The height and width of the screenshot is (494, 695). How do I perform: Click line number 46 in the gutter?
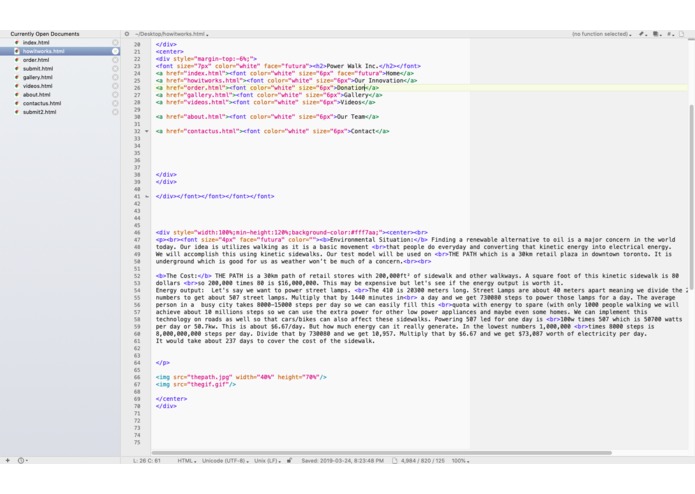(x=137, y=233)
